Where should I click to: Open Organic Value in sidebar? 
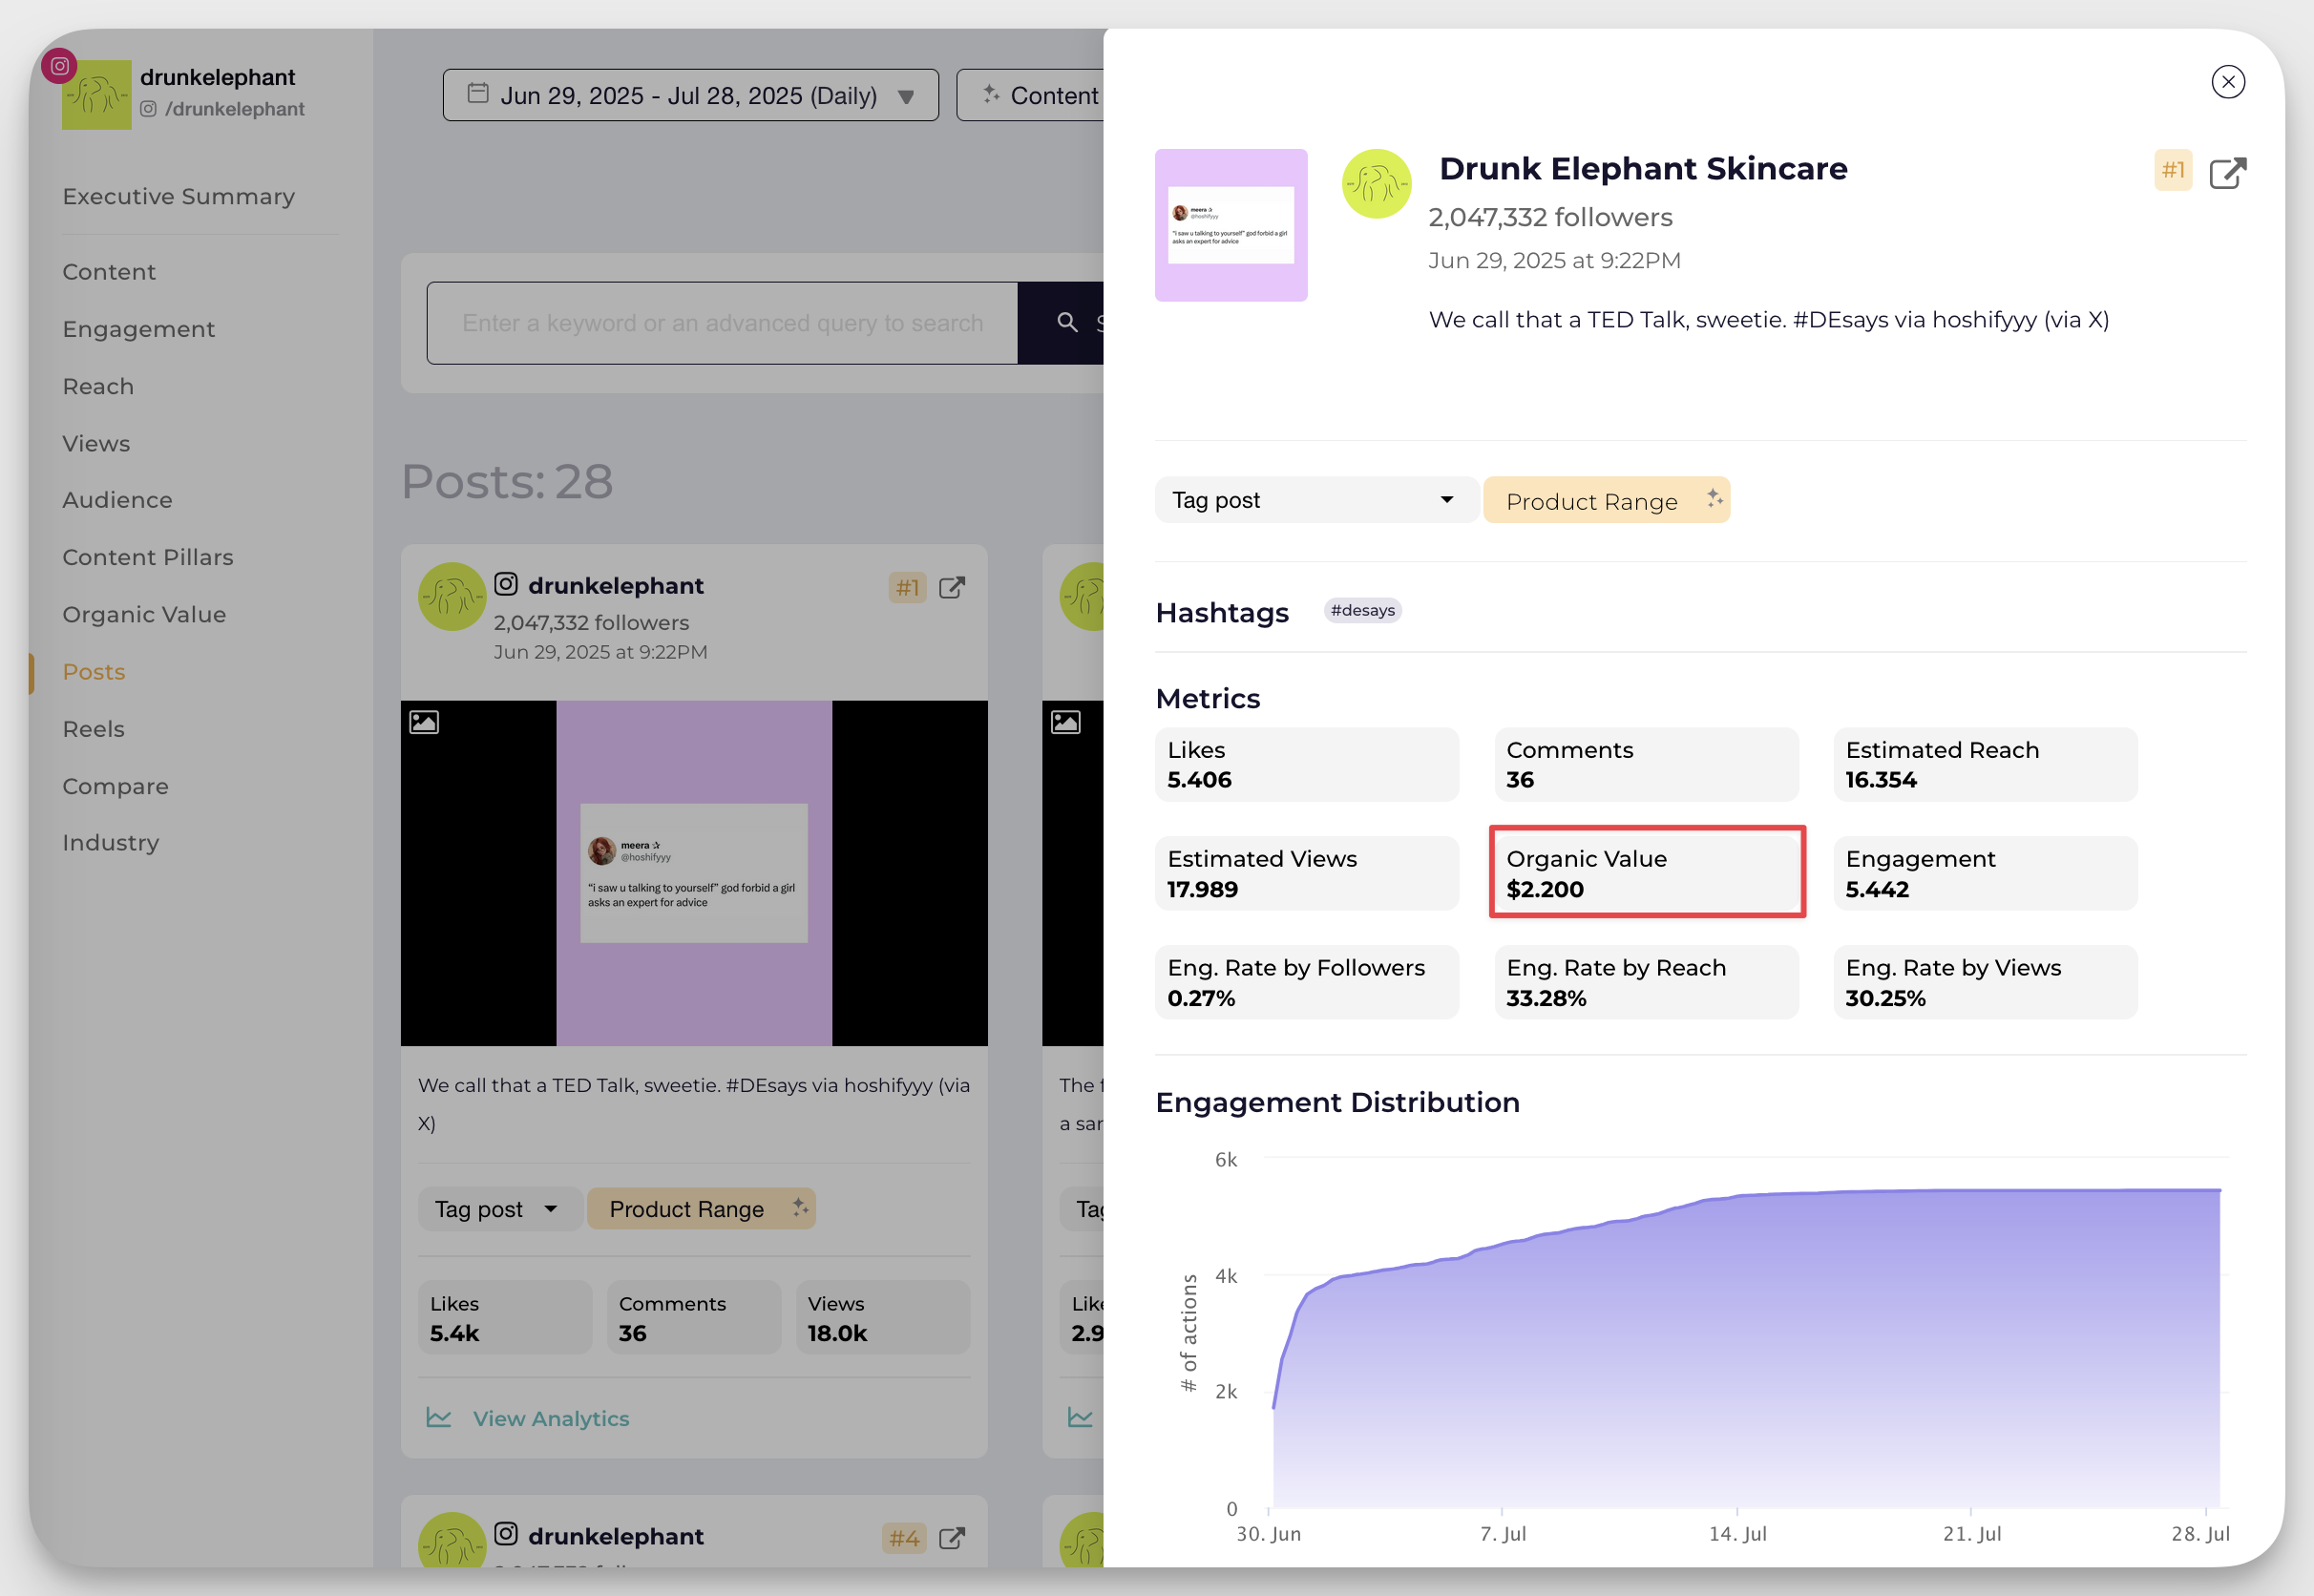(x=144, y=614)
